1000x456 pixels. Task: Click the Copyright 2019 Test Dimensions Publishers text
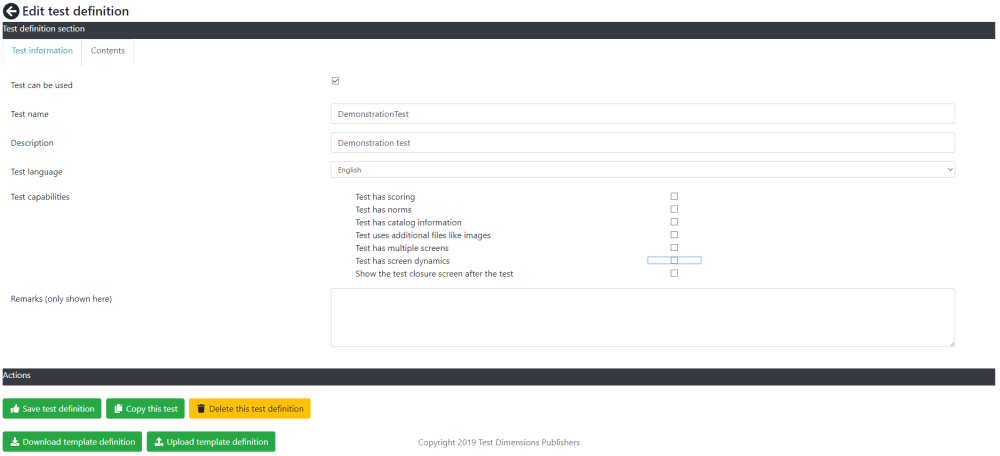tap(499, 442)
